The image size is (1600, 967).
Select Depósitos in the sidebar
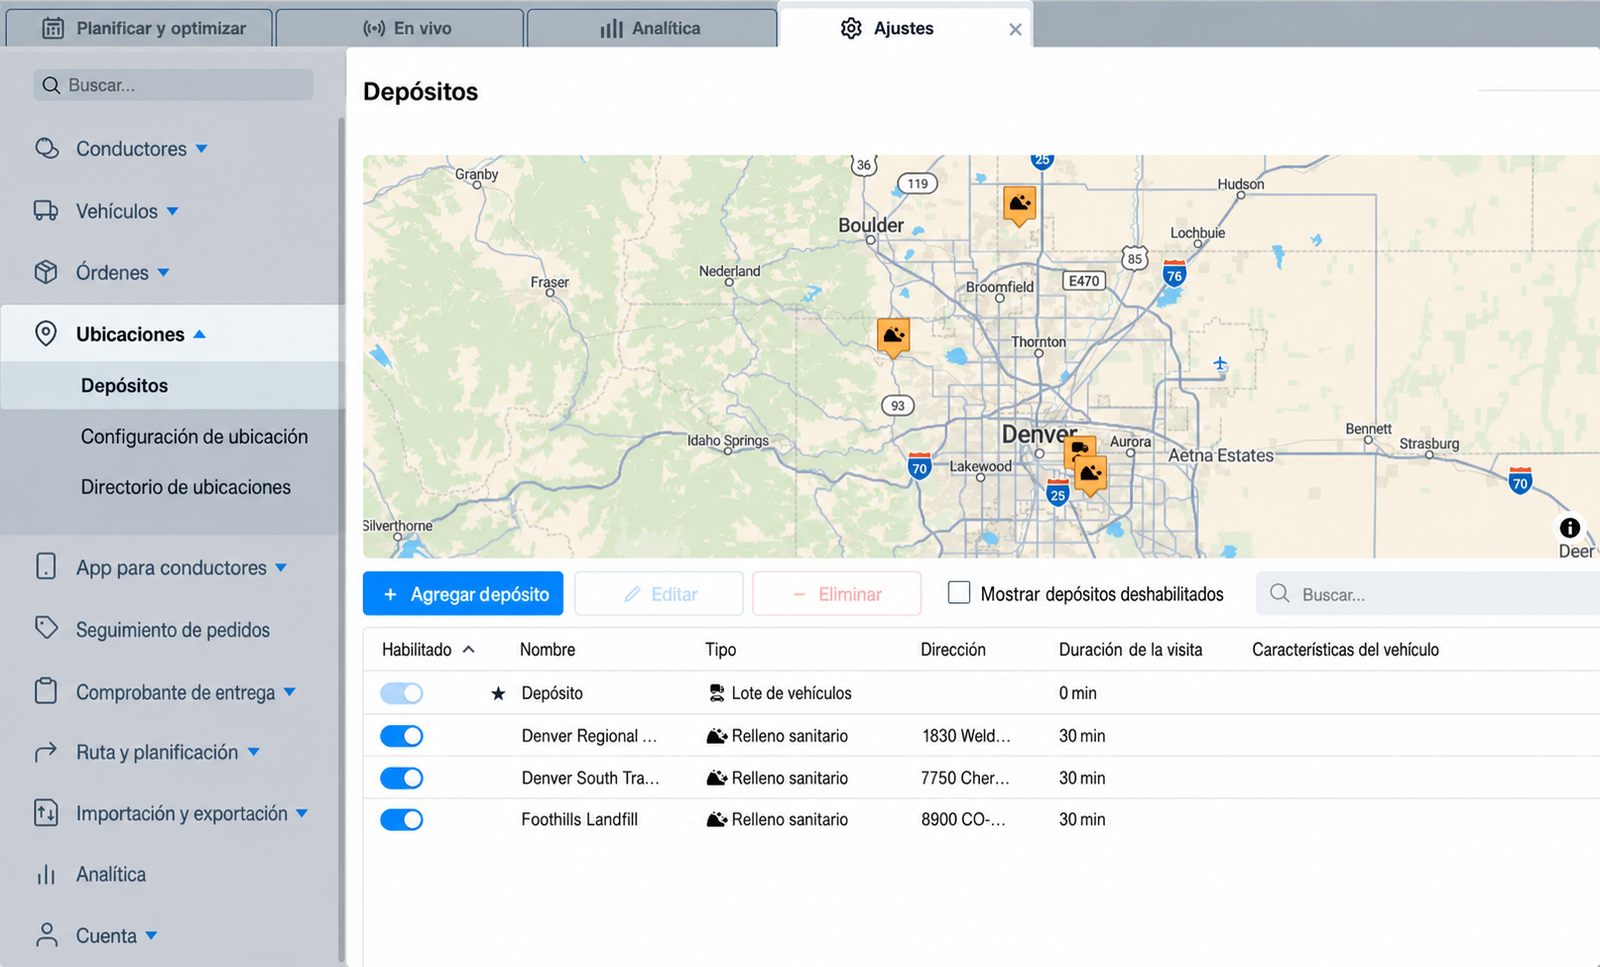(x=124, y=385)
